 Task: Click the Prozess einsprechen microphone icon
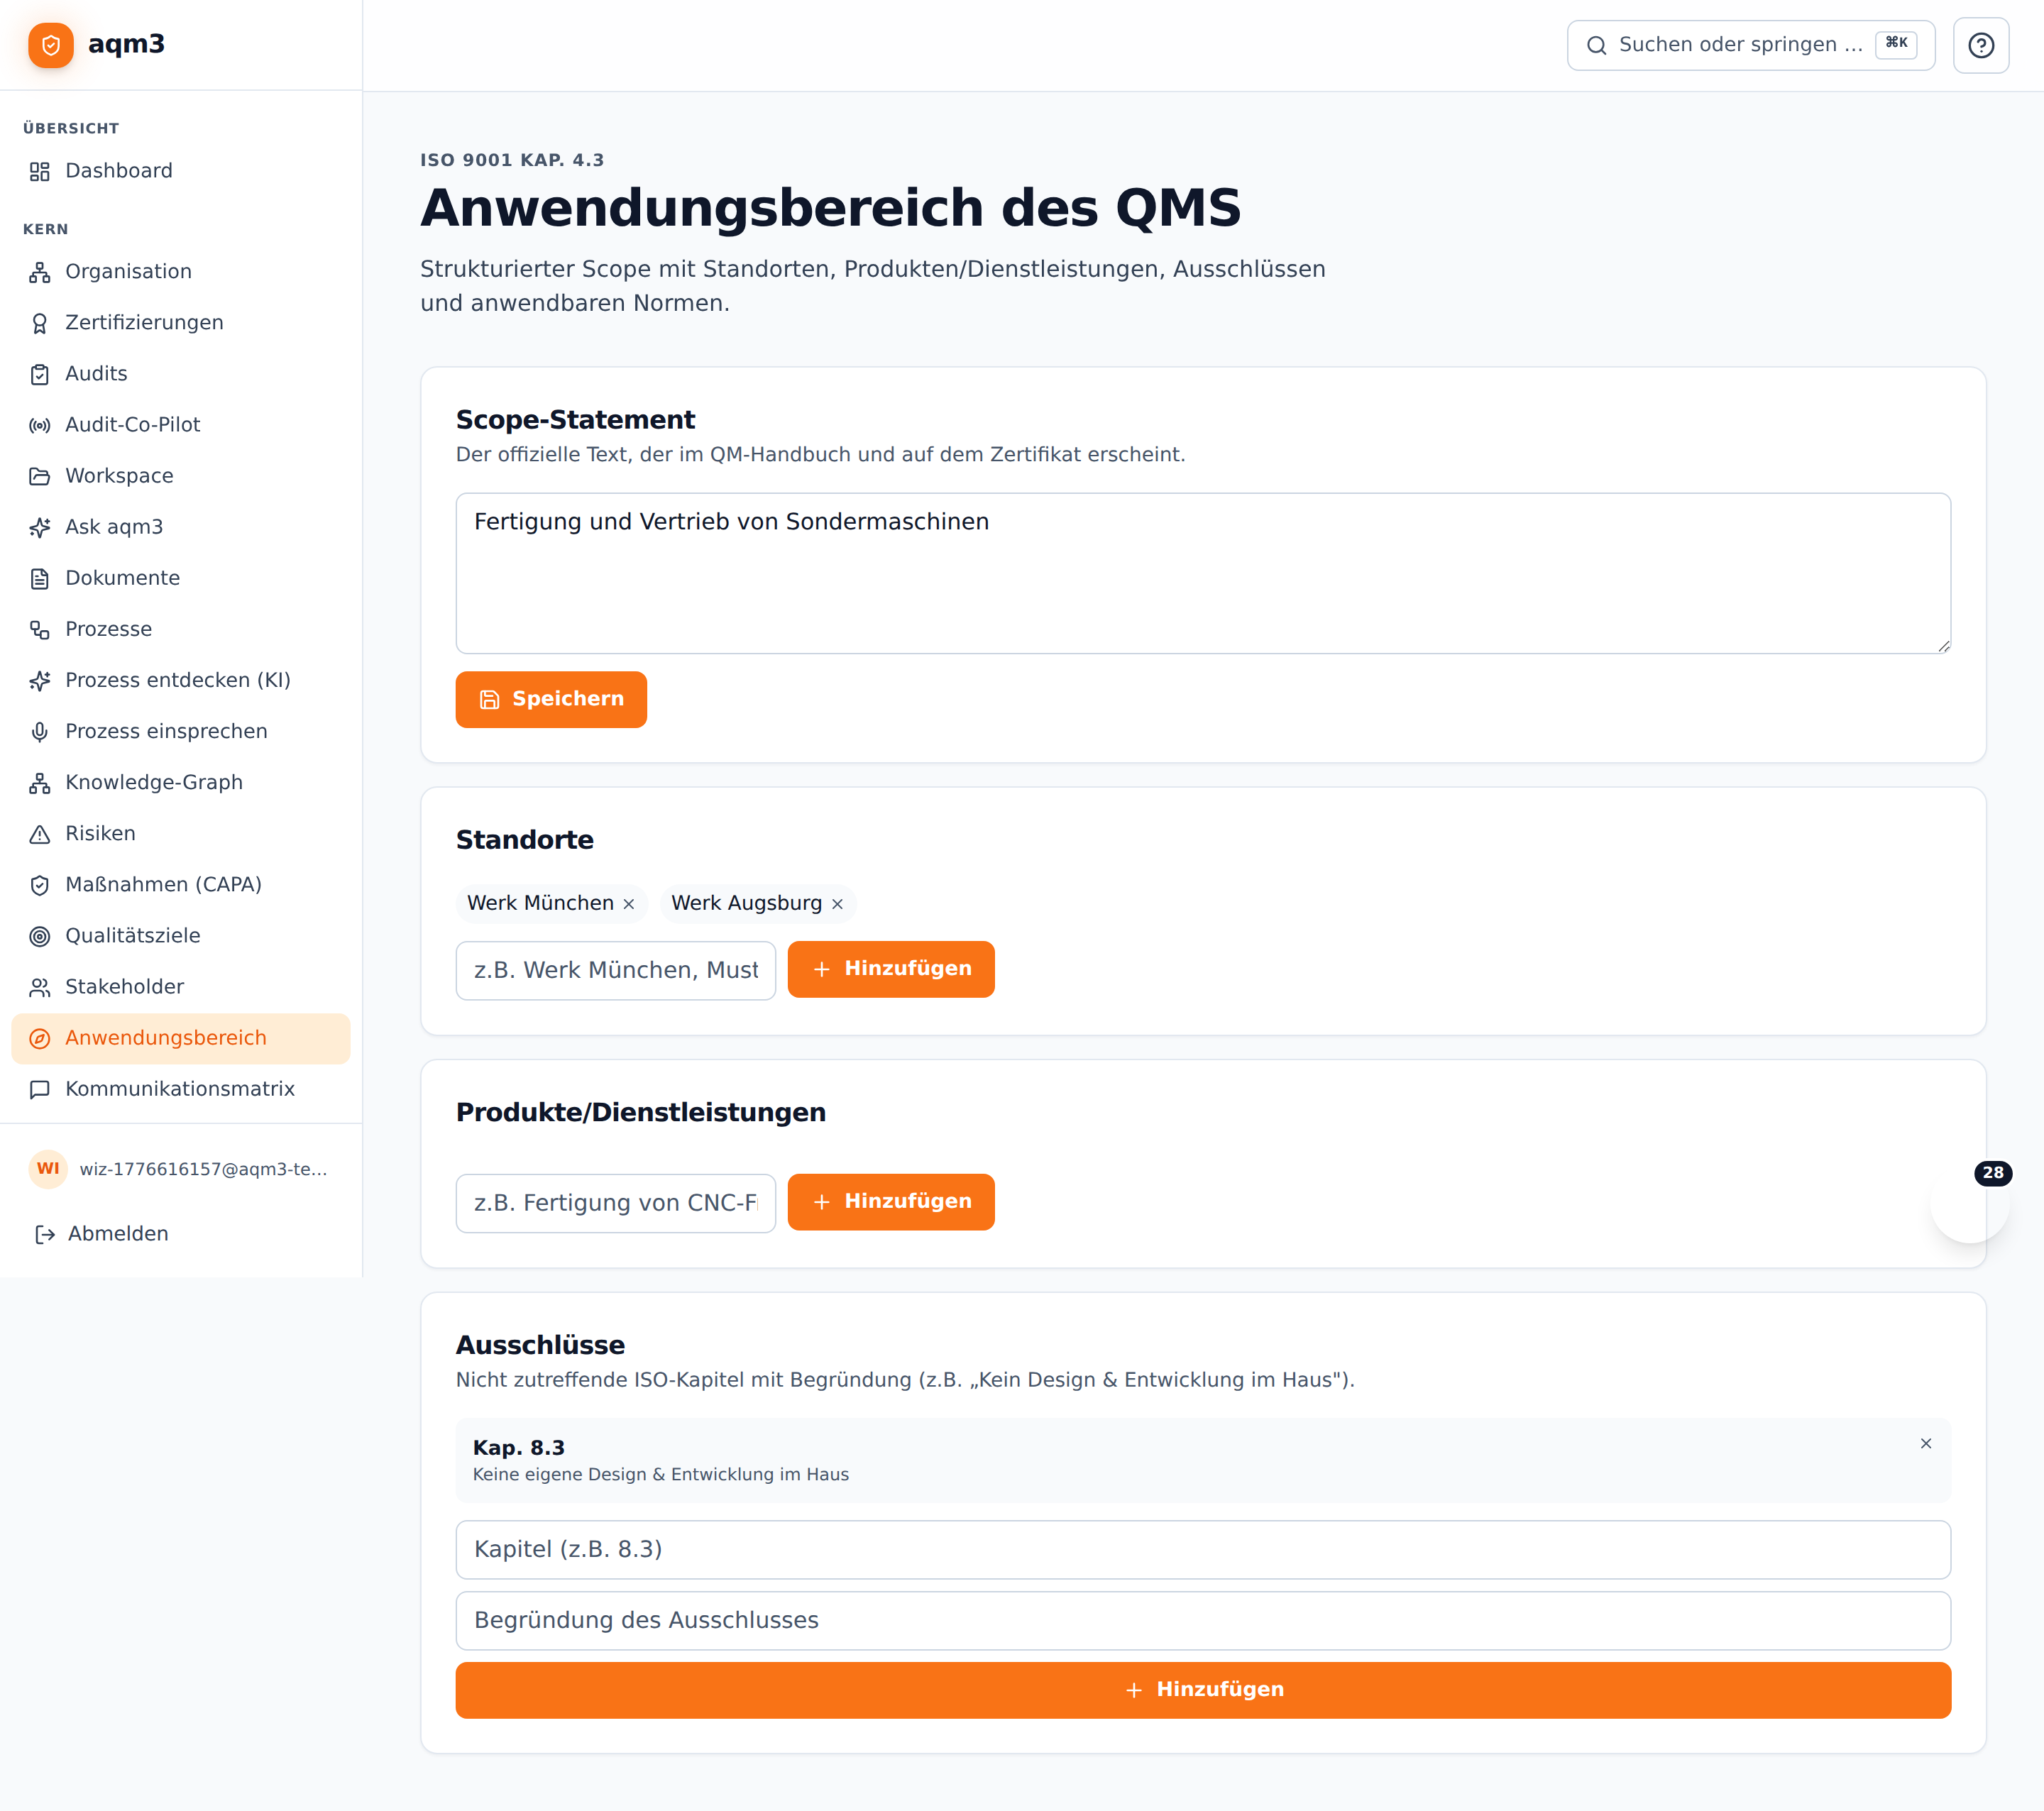[40, 732]
